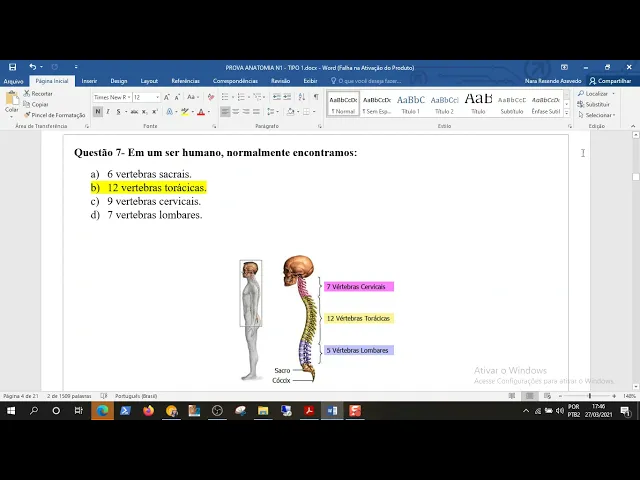
Task: Decrease font size with the shrink font icon
Action: [177, 97]
